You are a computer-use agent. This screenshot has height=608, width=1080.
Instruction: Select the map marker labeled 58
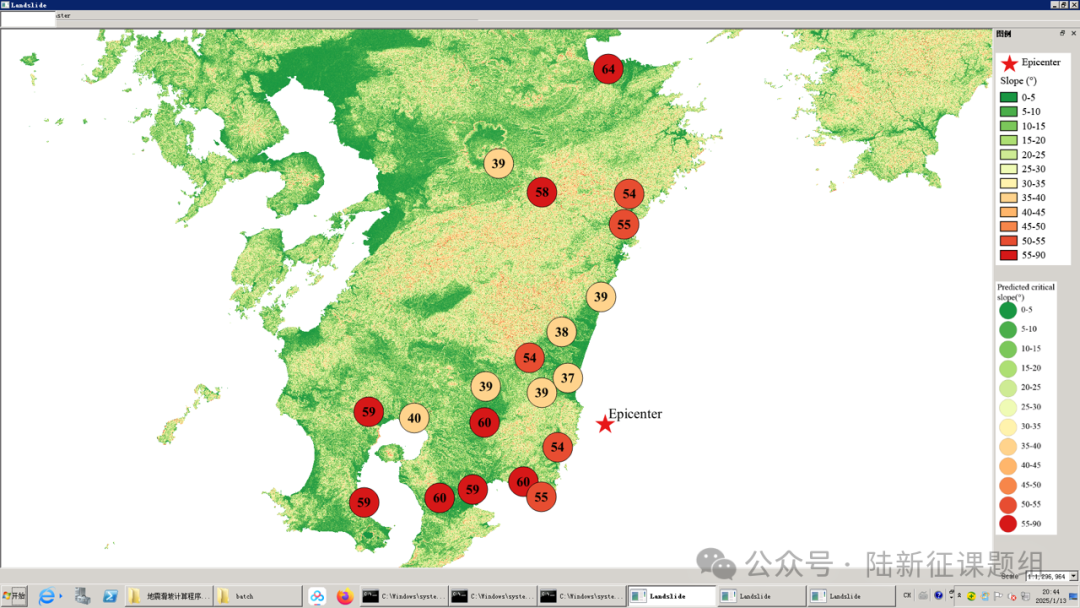(x=541, y=192)
